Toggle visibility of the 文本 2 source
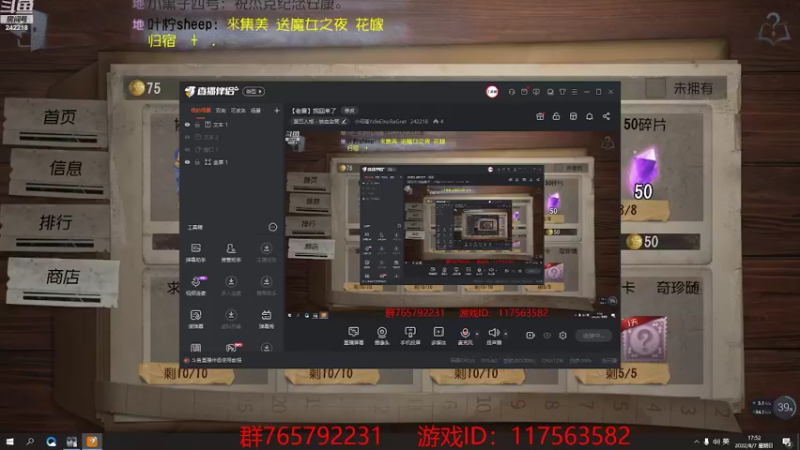This screenshot has height=450, width=800. (187, 137)
